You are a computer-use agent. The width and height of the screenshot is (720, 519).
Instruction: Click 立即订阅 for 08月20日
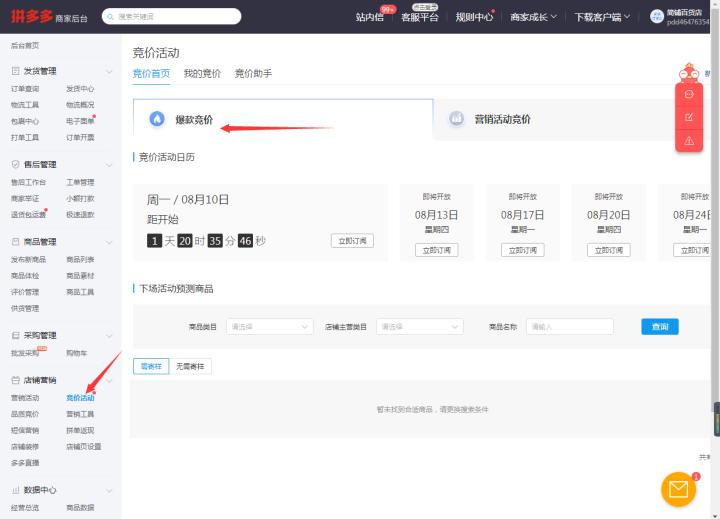(609, 250)
